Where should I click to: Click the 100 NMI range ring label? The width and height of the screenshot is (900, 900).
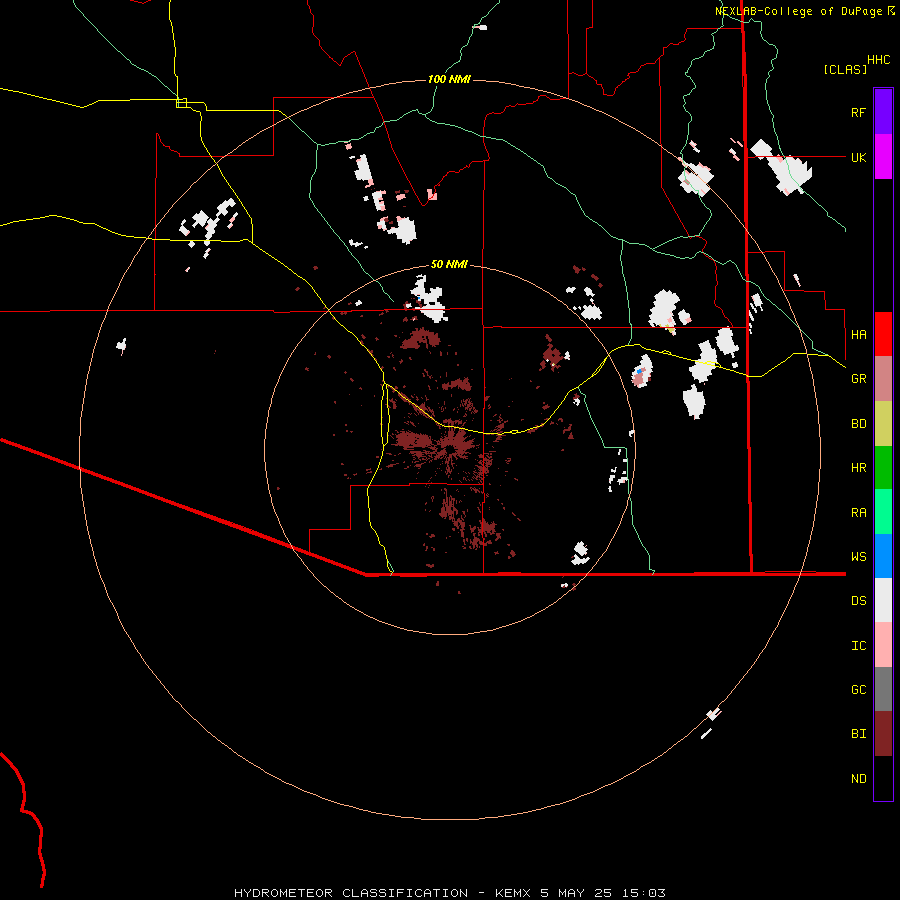pos(449,79)
